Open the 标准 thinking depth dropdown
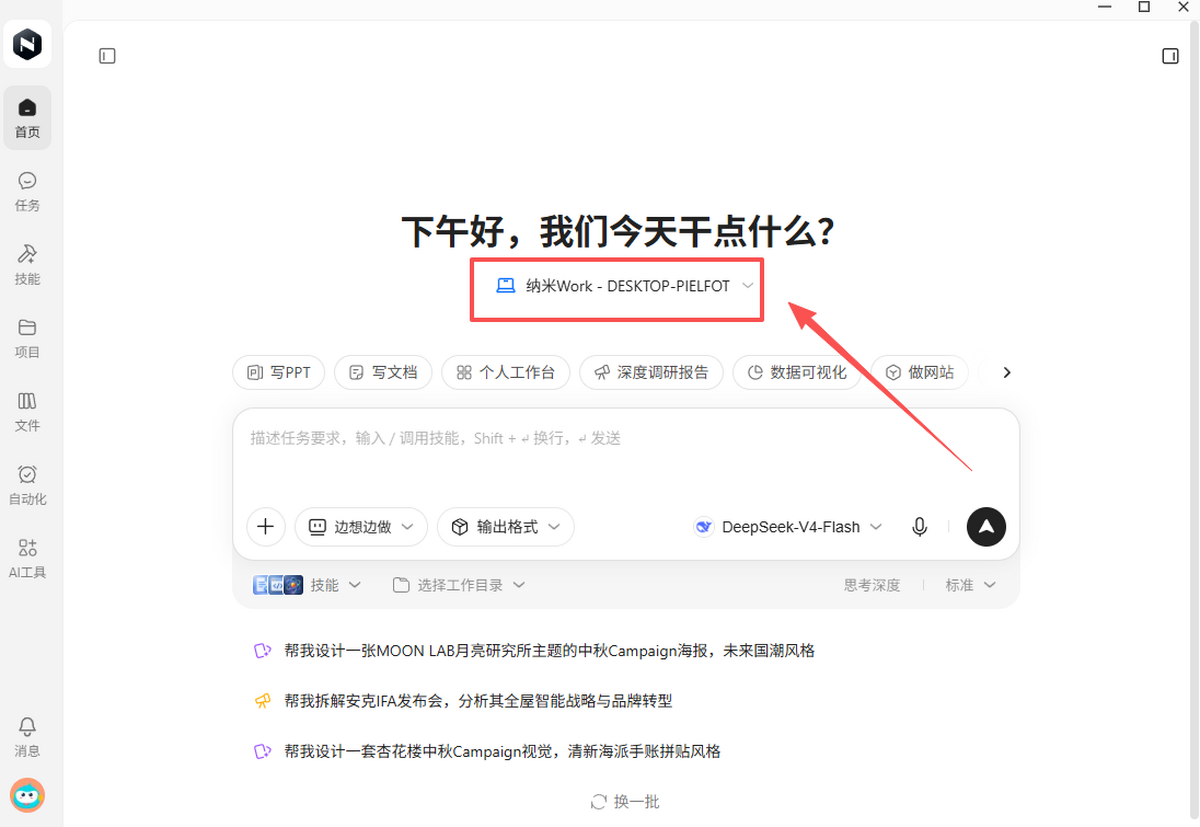 pyautogui.click(x=971, y=585)
